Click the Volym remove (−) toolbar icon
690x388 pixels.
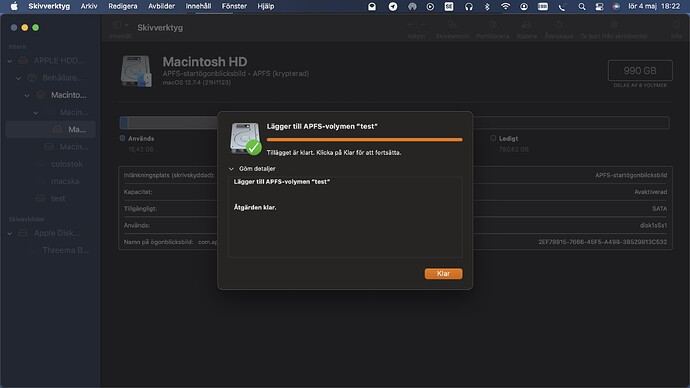(423, 25)
